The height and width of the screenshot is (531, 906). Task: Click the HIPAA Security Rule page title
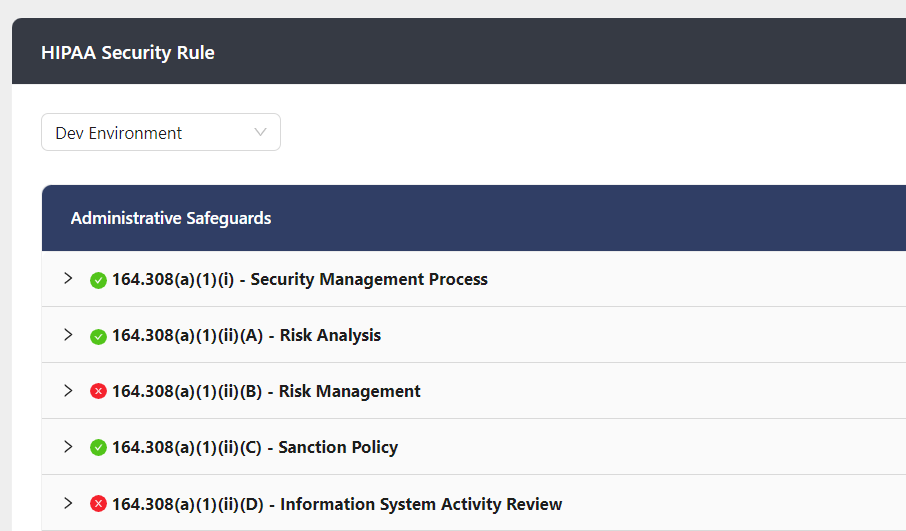(128, 52)
